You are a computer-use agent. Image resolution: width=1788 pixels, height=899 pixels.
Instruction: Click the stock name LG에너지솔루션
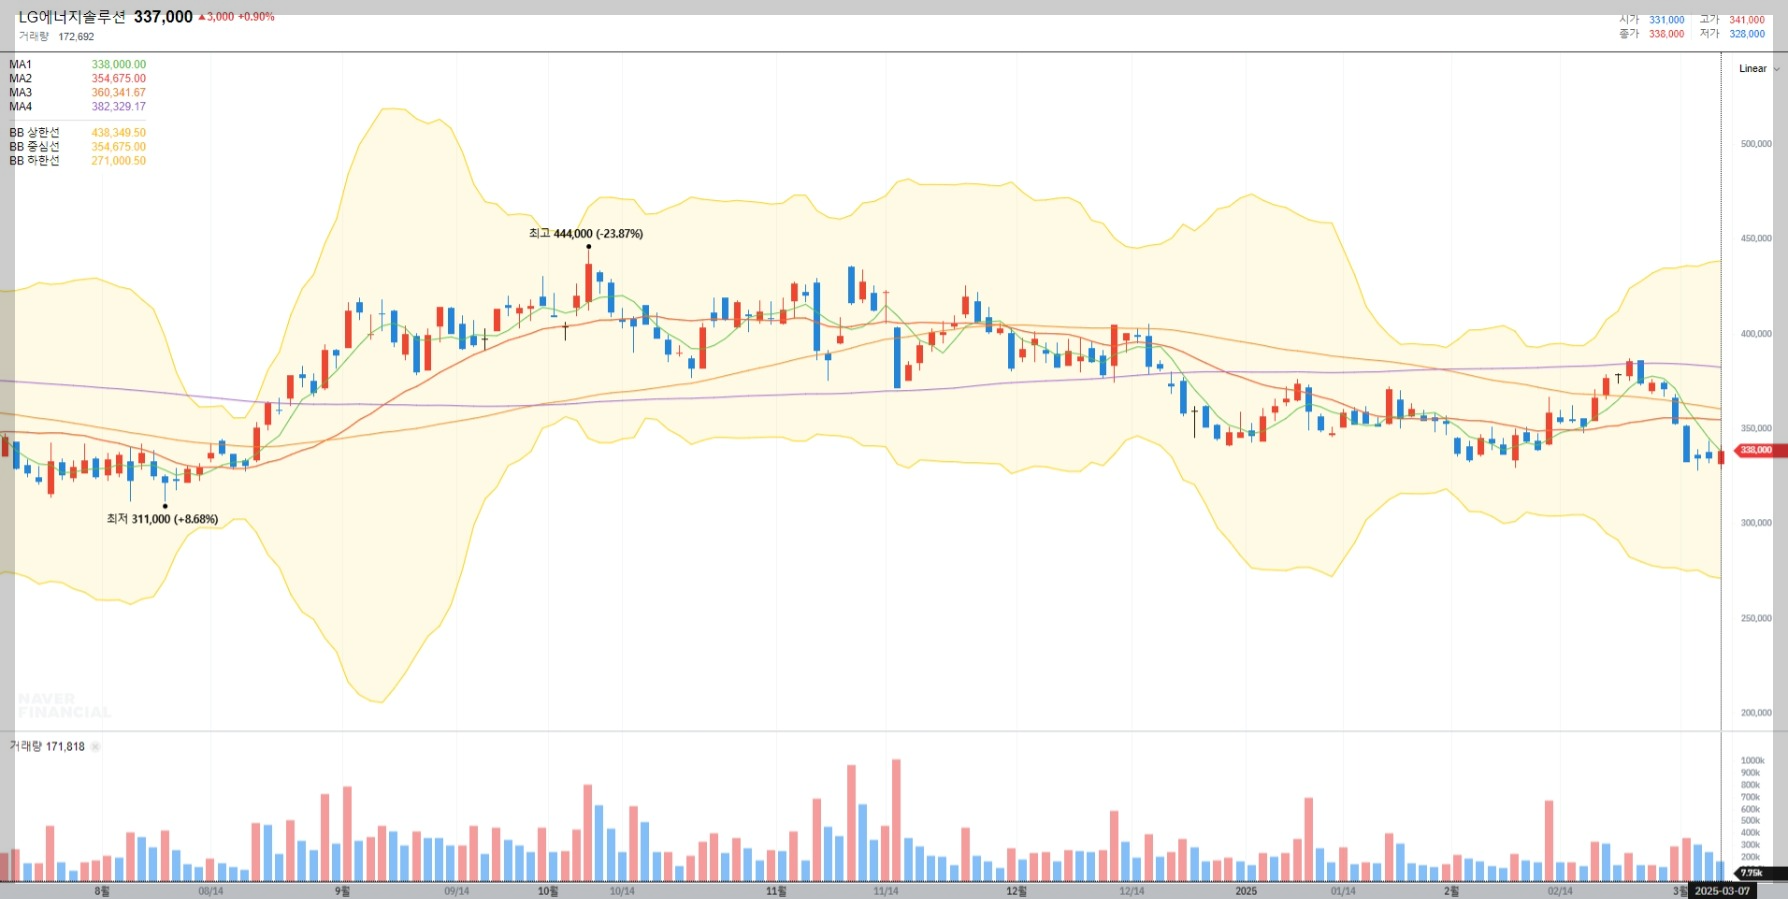pos(72,17)
